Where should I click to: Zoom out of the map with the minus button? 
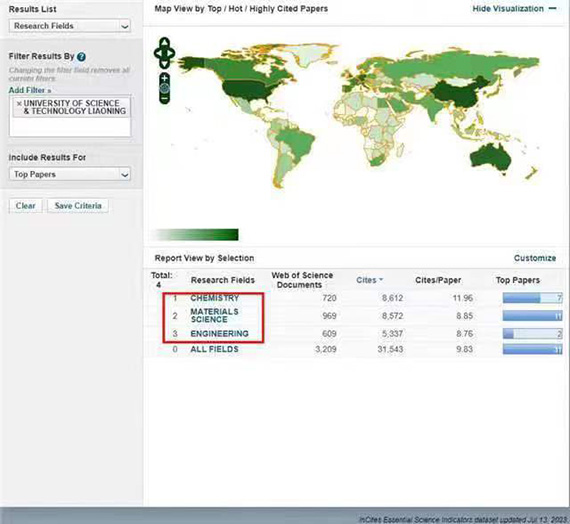tap(165, 98)
